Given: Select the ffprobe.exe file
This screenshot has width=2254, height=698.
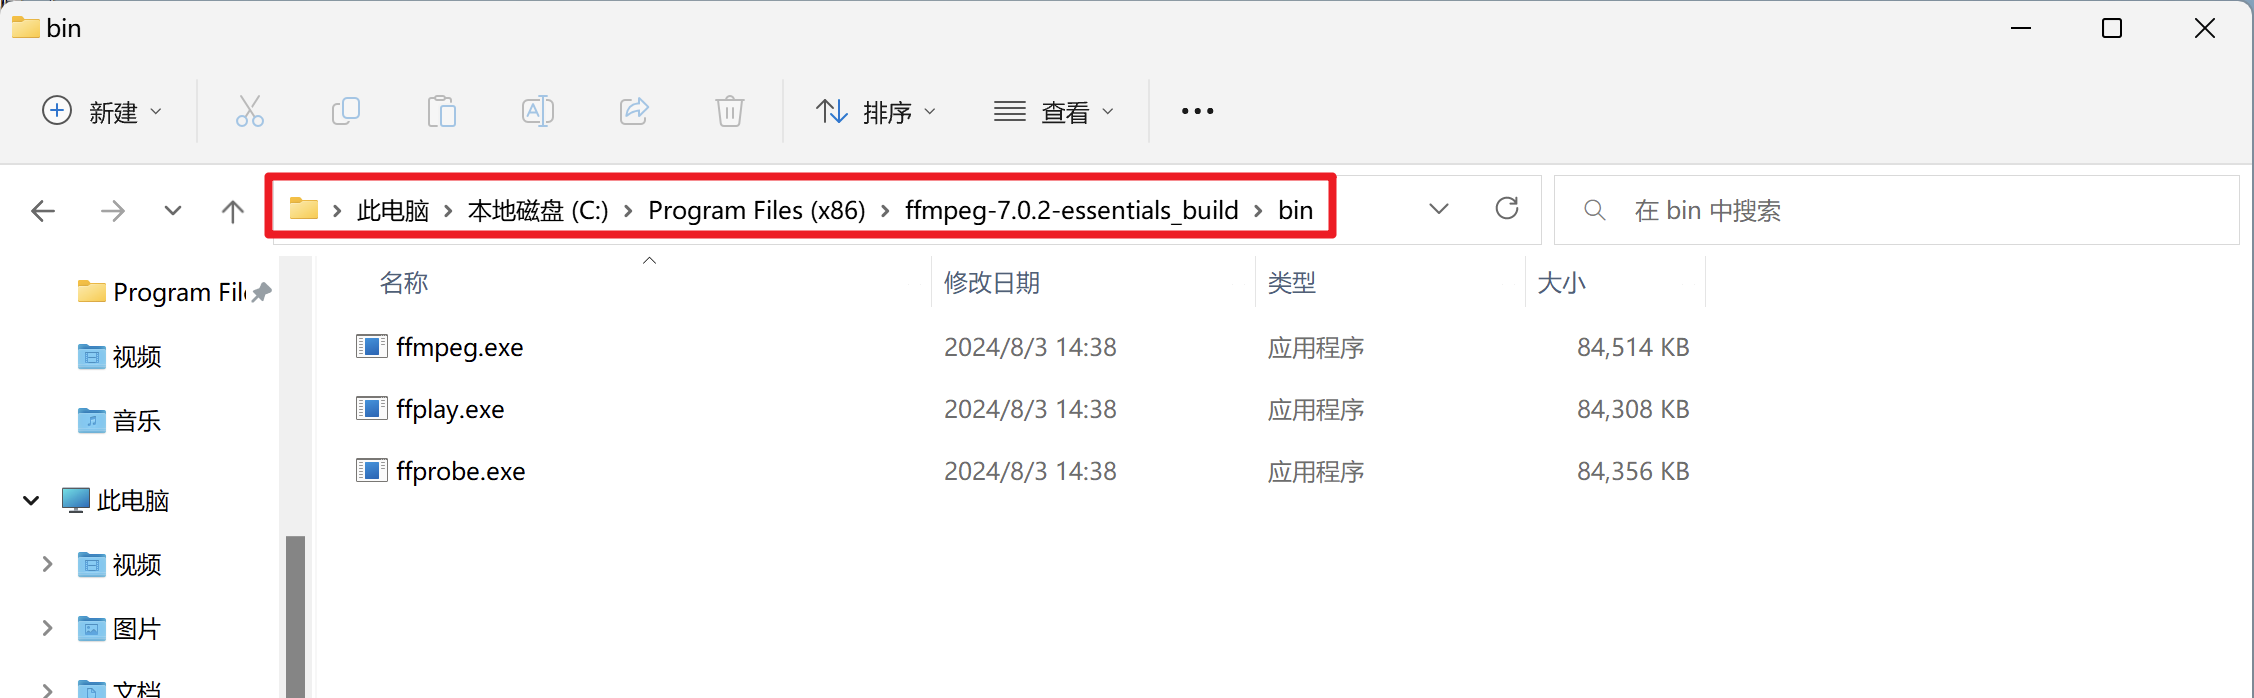Looking at the screenshot, I should 460,471.
